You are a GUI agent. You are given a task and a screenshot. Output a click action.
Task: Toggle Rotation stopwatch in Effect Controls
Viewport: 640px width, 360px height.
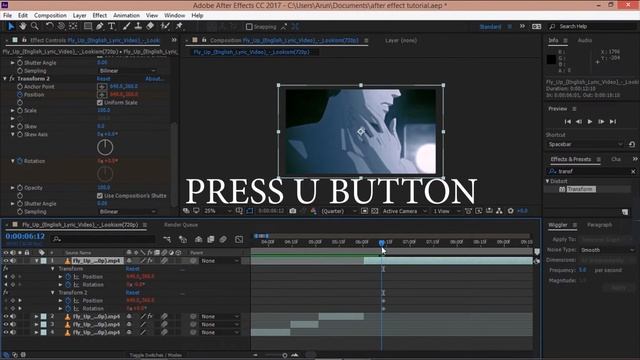pos(20,161)
